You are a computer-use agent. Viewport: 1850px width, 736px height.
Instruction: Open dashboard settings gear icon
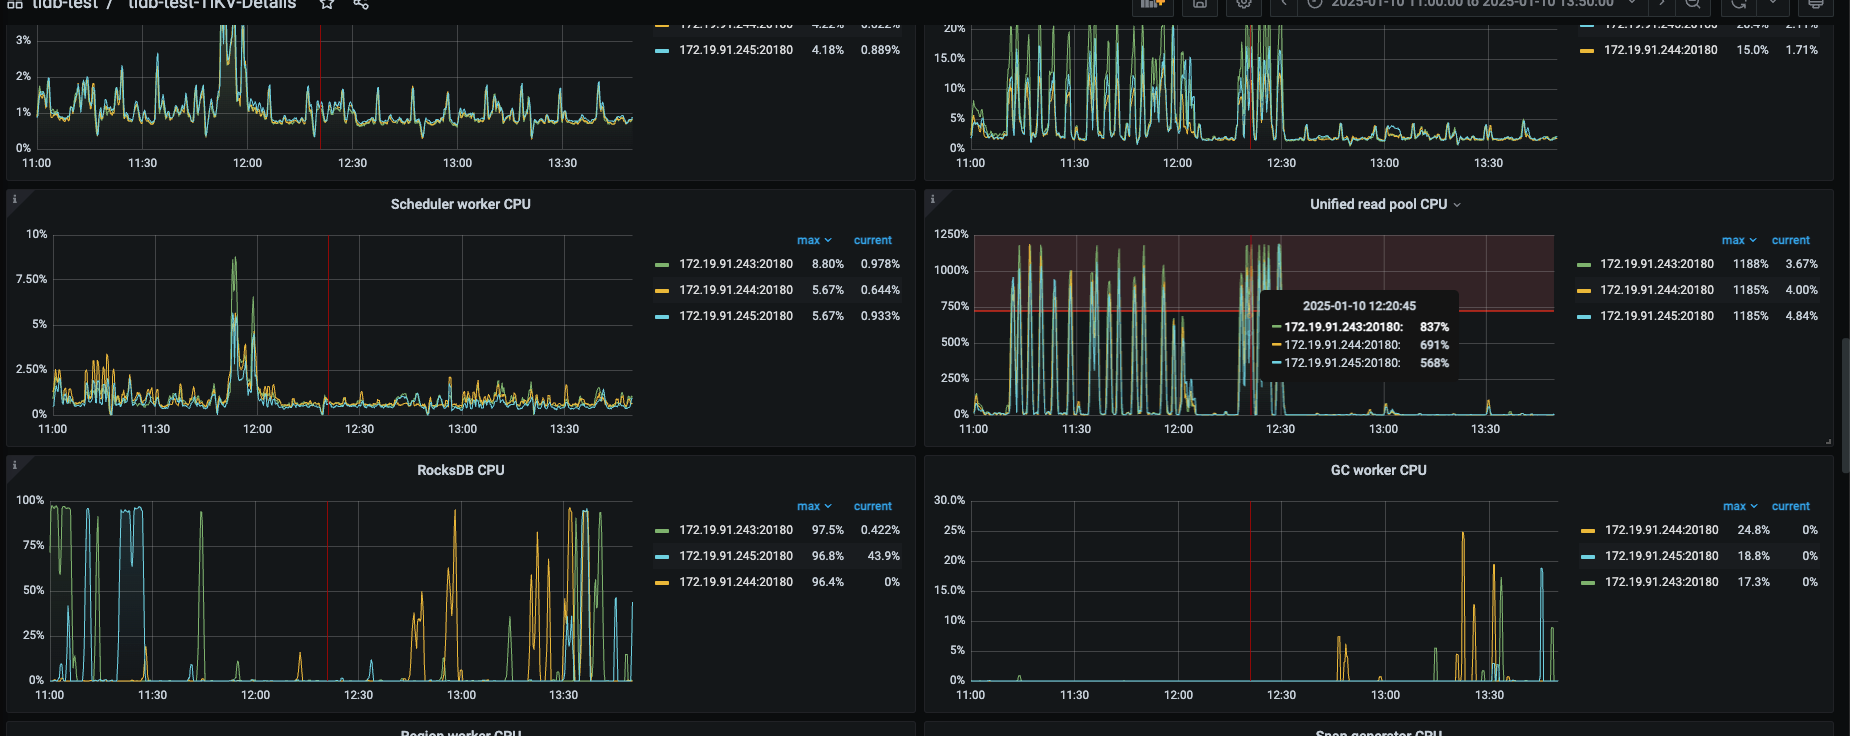tap(1243, 4)
